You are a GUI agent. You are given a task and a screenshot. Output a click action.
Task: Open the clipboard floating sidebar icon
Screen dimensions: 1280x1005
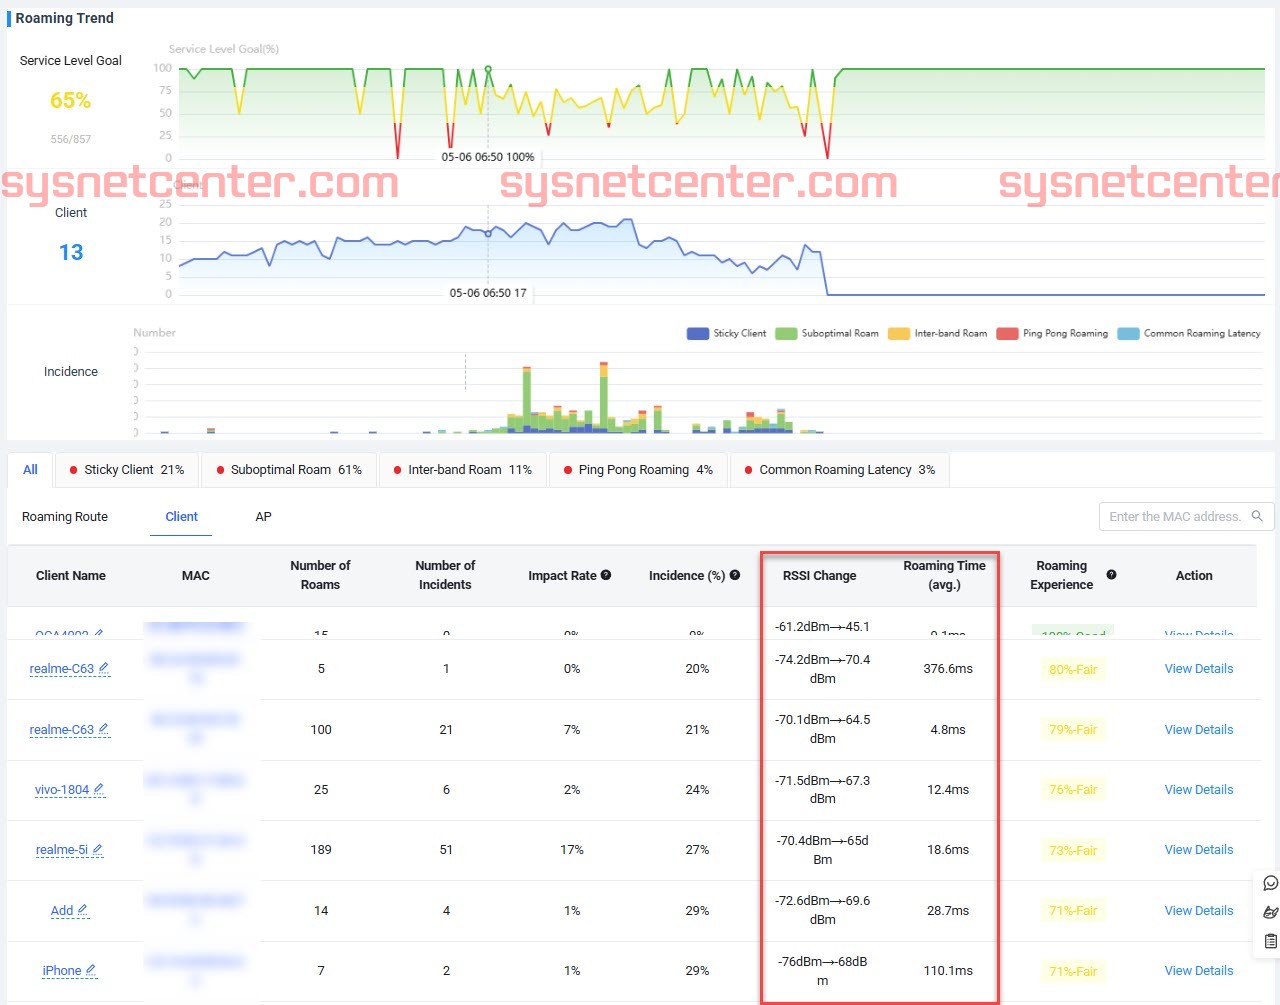coord(1271,941)
